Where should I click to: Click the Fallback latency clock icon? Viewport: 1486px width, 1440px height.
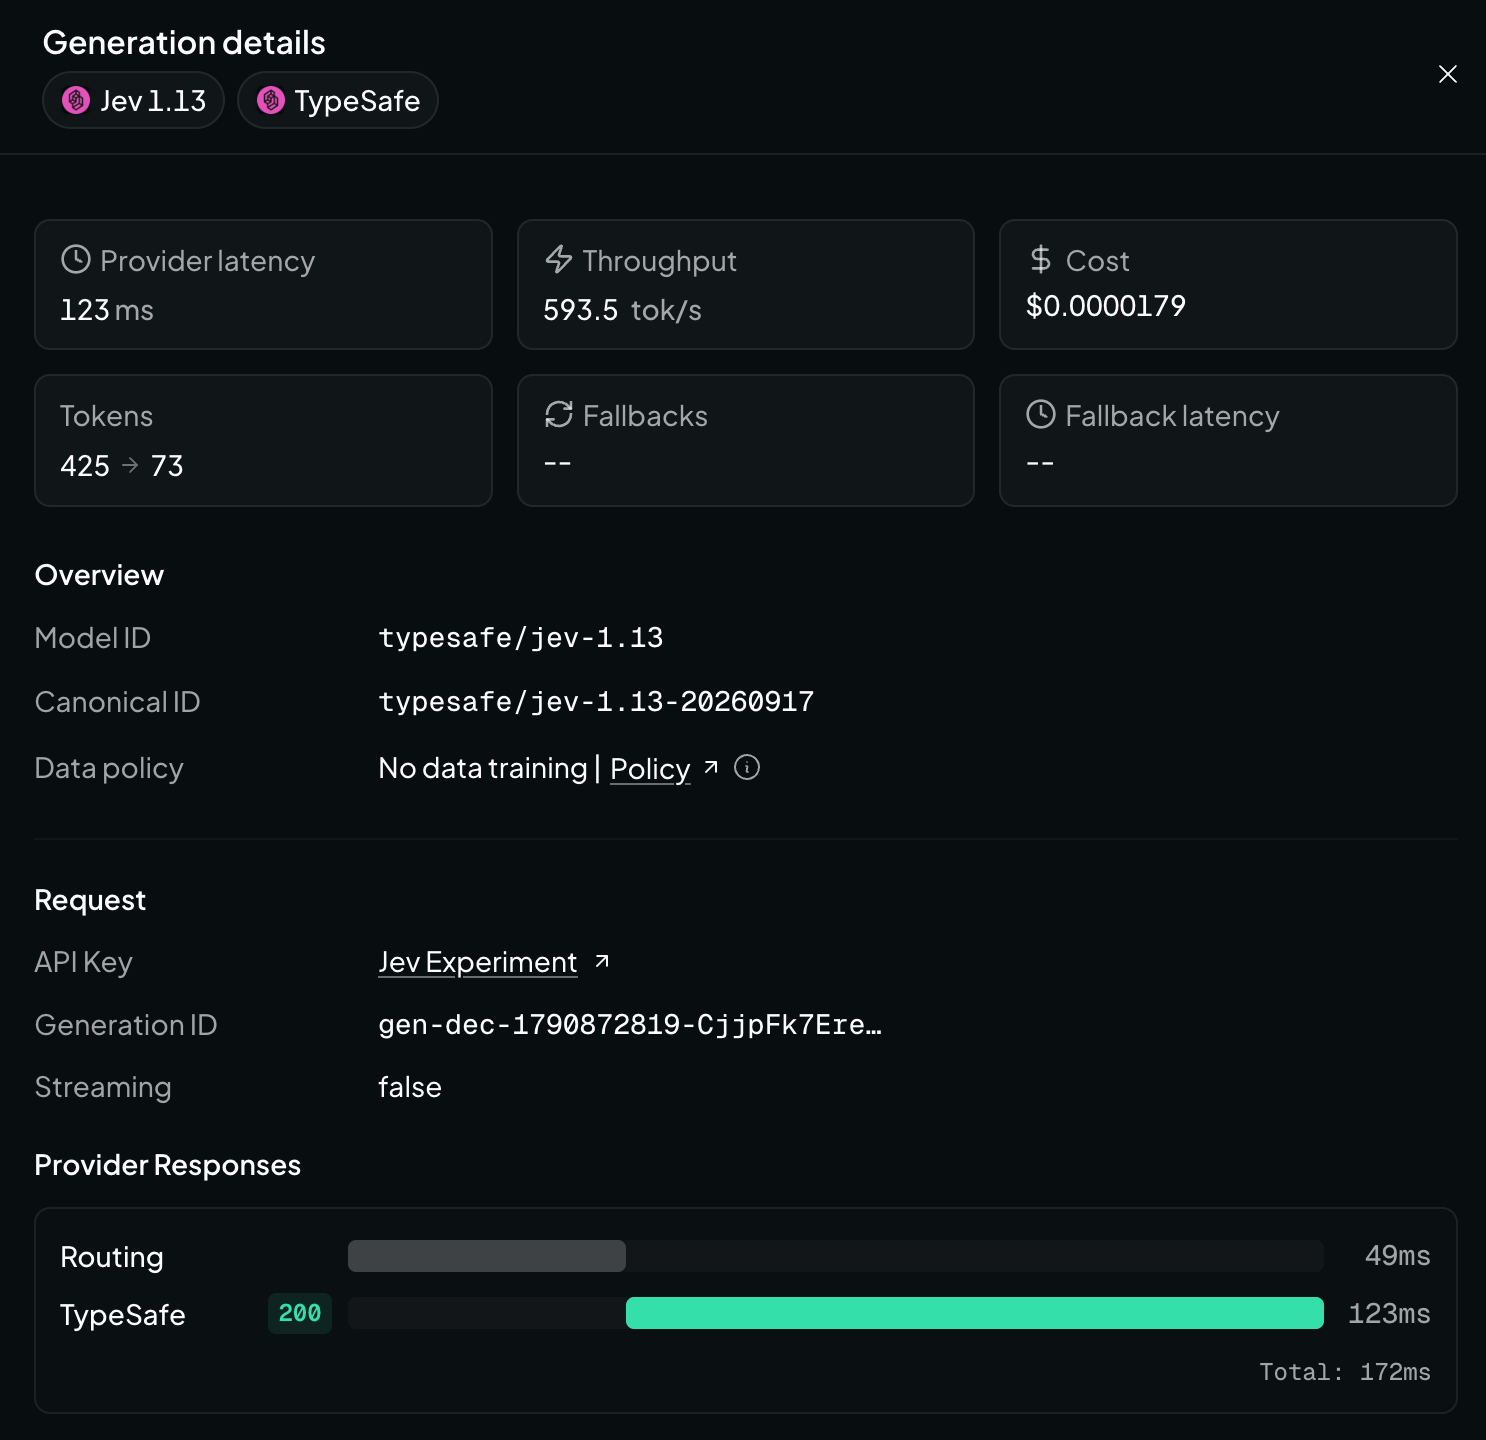1041,414
